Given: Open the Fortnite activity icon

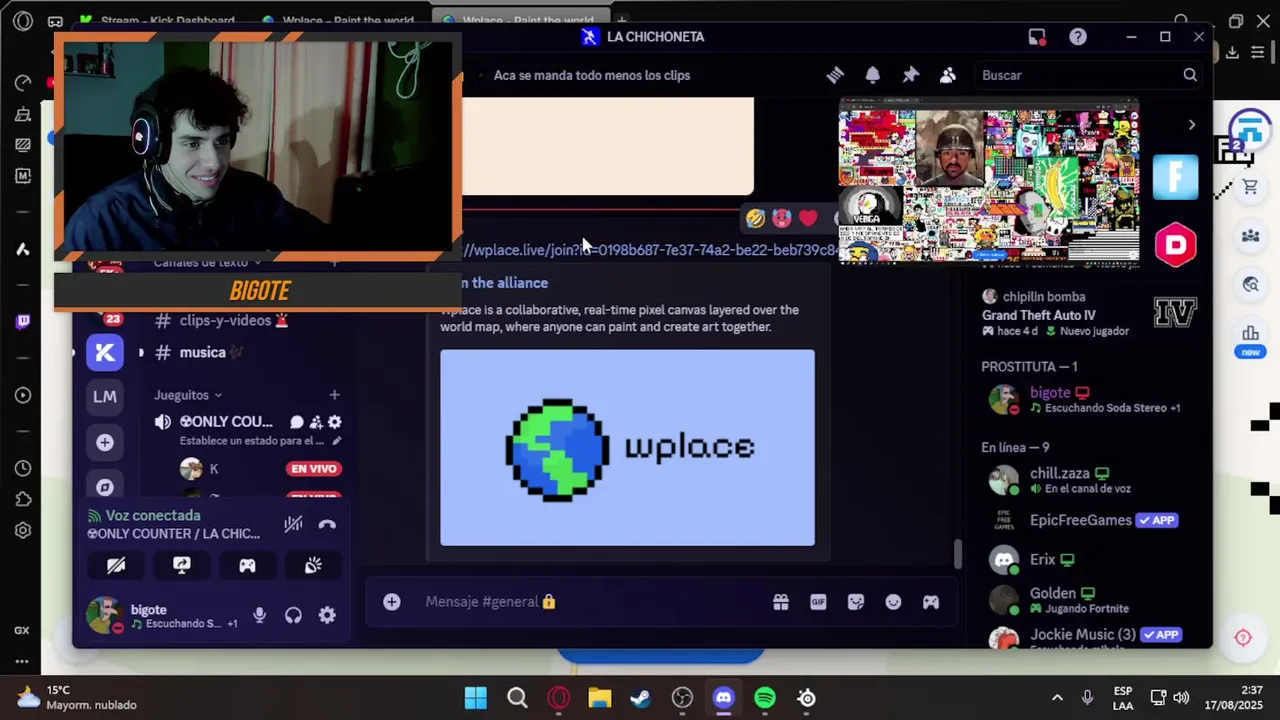Looking at the screenshot, I should [x=1175, y=178].
